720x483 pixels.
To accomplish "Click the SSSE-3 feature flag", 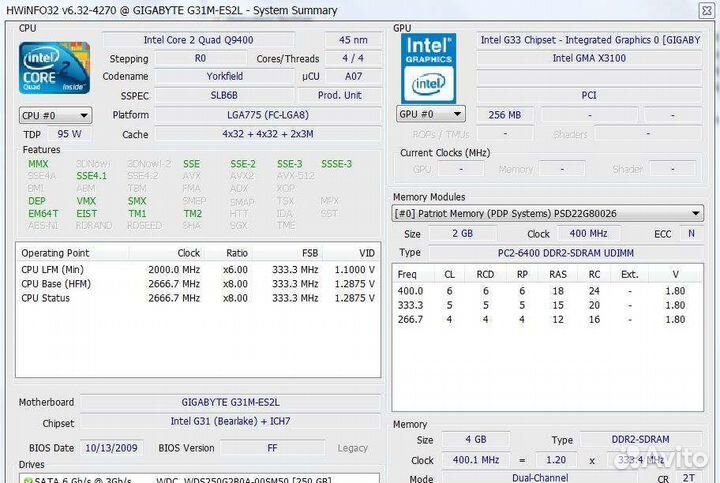I will [337, 164].
